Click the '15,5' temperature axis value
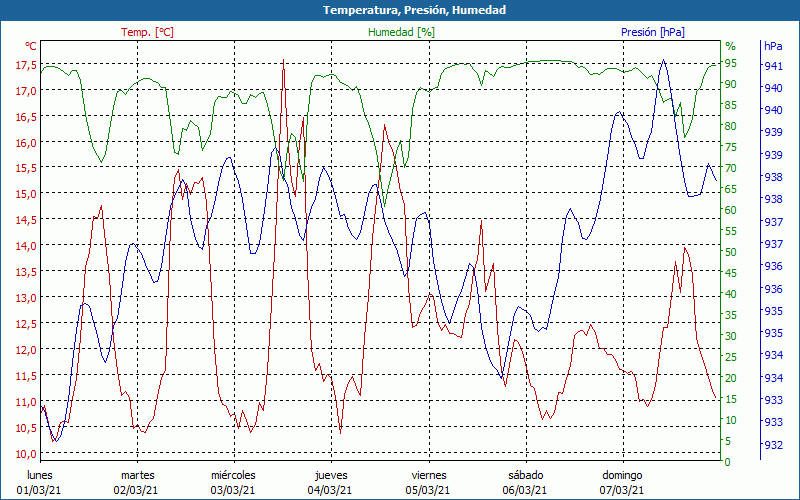Screen dimensions: 800x500 pos(26,168)
